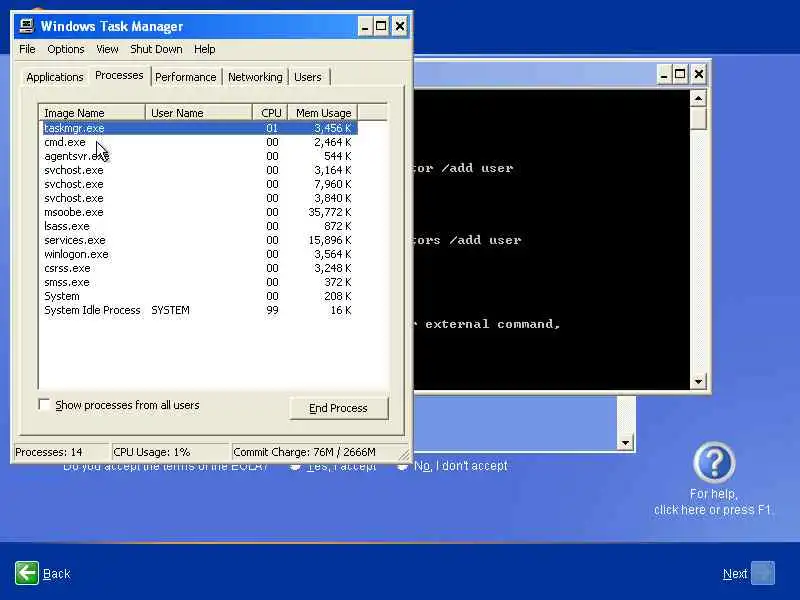Click the green Back arrow icon
This screenshot has height=600, width=800.
[27, 573]
